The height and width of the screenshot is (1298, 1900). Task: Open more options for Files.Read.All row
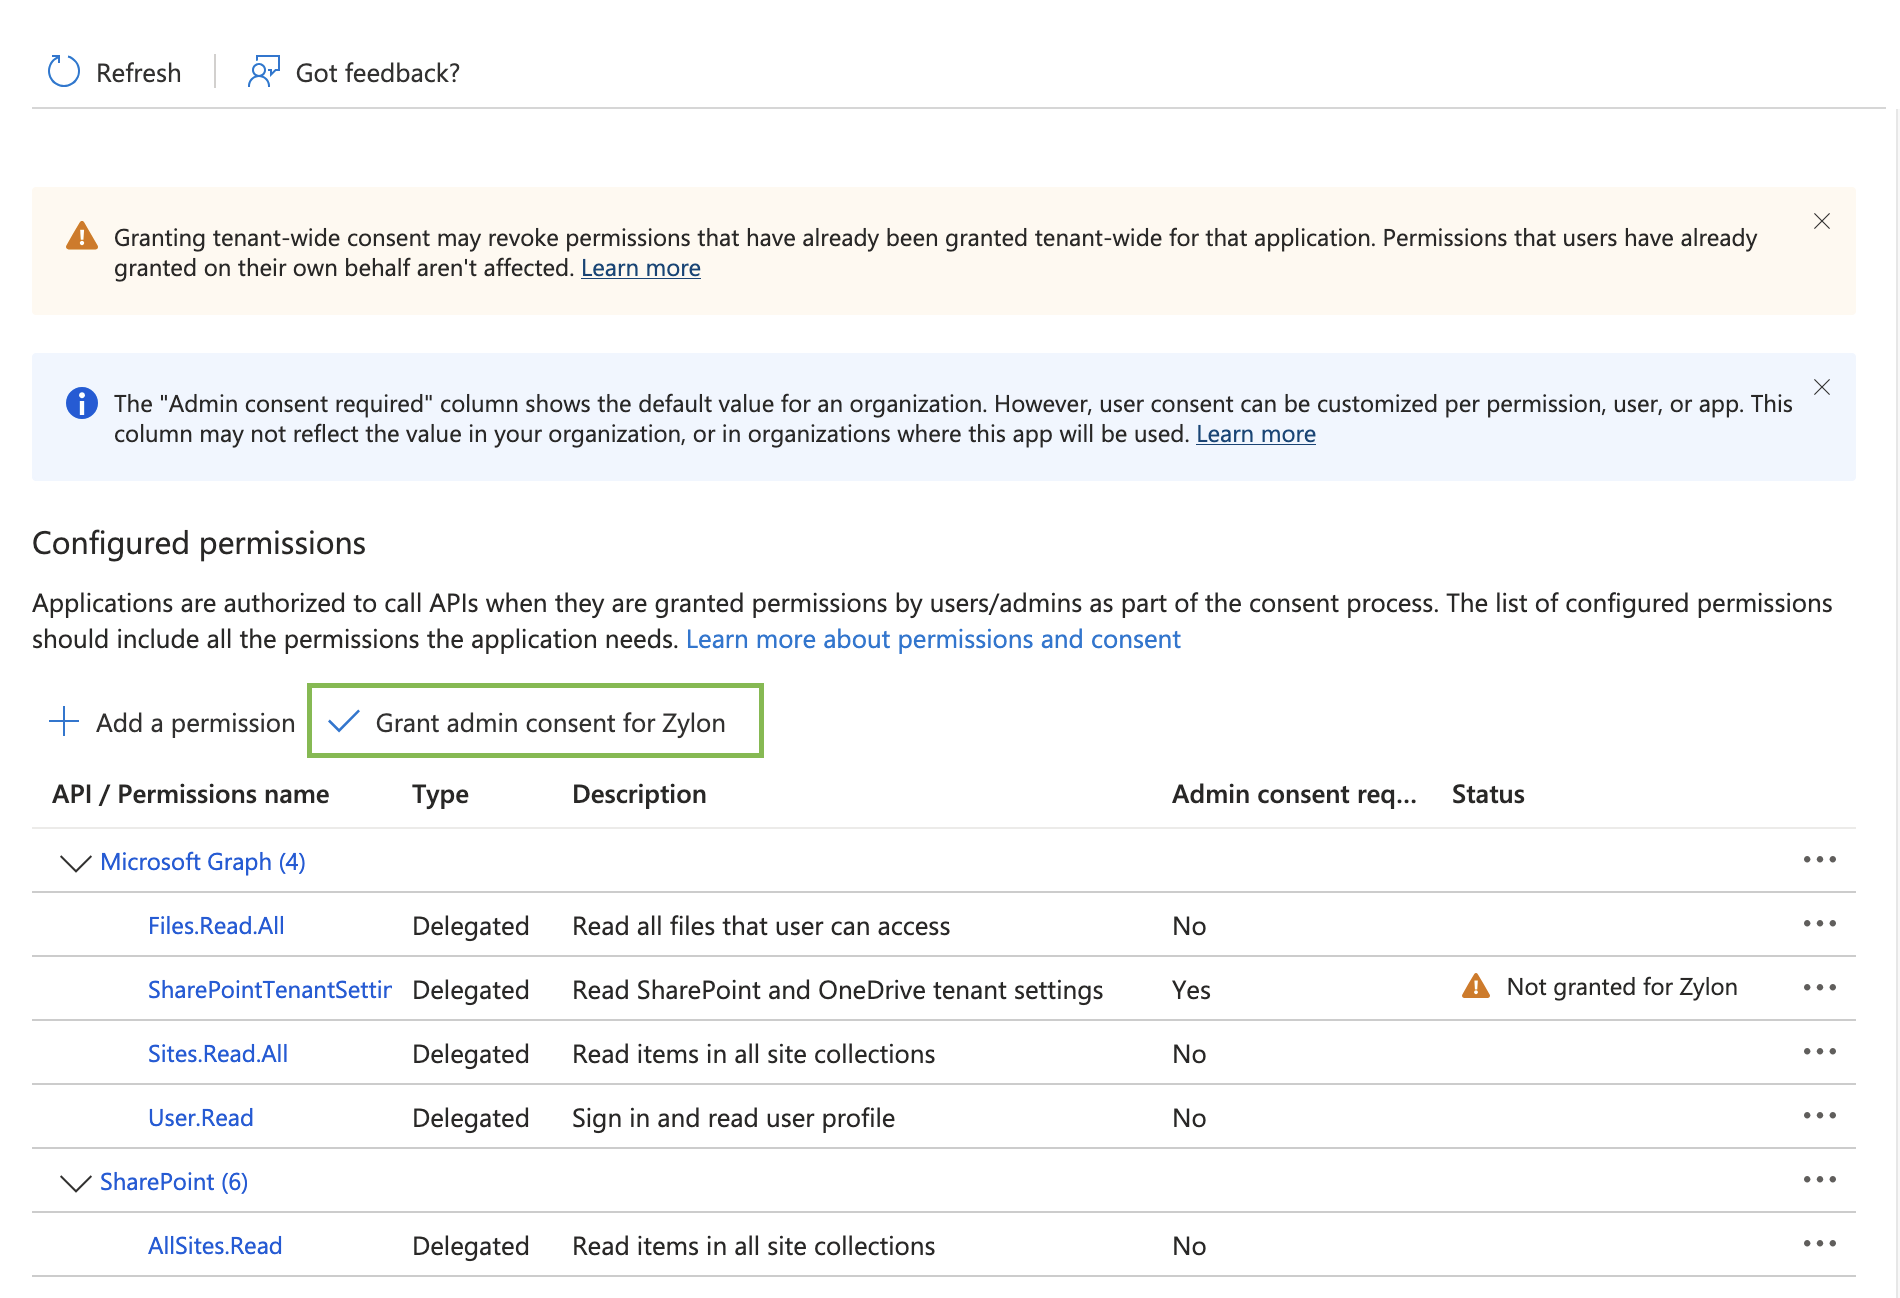(1820, 924)
